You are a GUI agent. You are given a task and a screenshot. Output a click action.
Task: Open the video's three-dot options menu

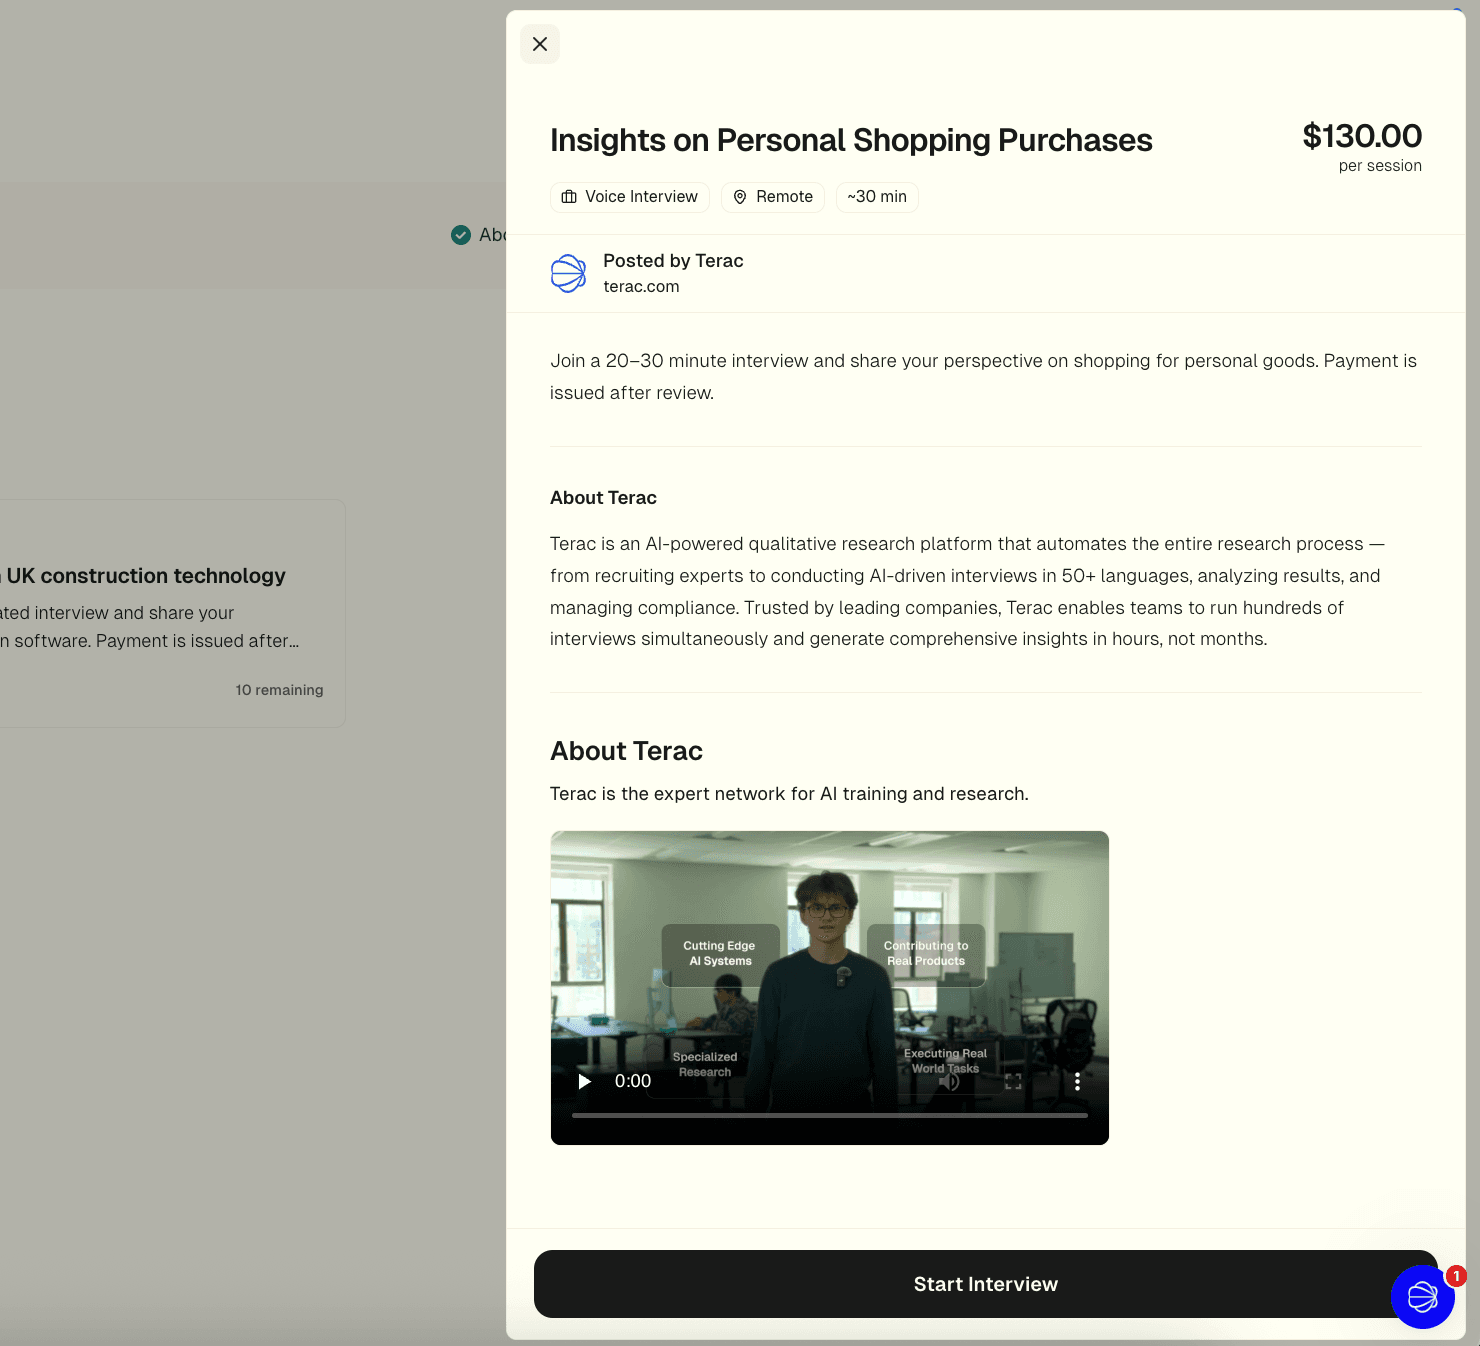1077,1081
